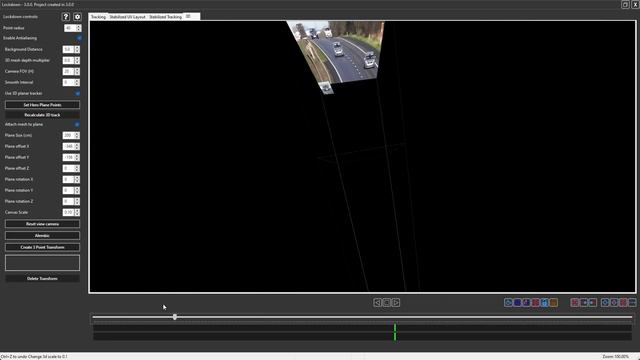640x360 pixels.
Task: Click the Delete Transform button
Action: pos(42,279)
